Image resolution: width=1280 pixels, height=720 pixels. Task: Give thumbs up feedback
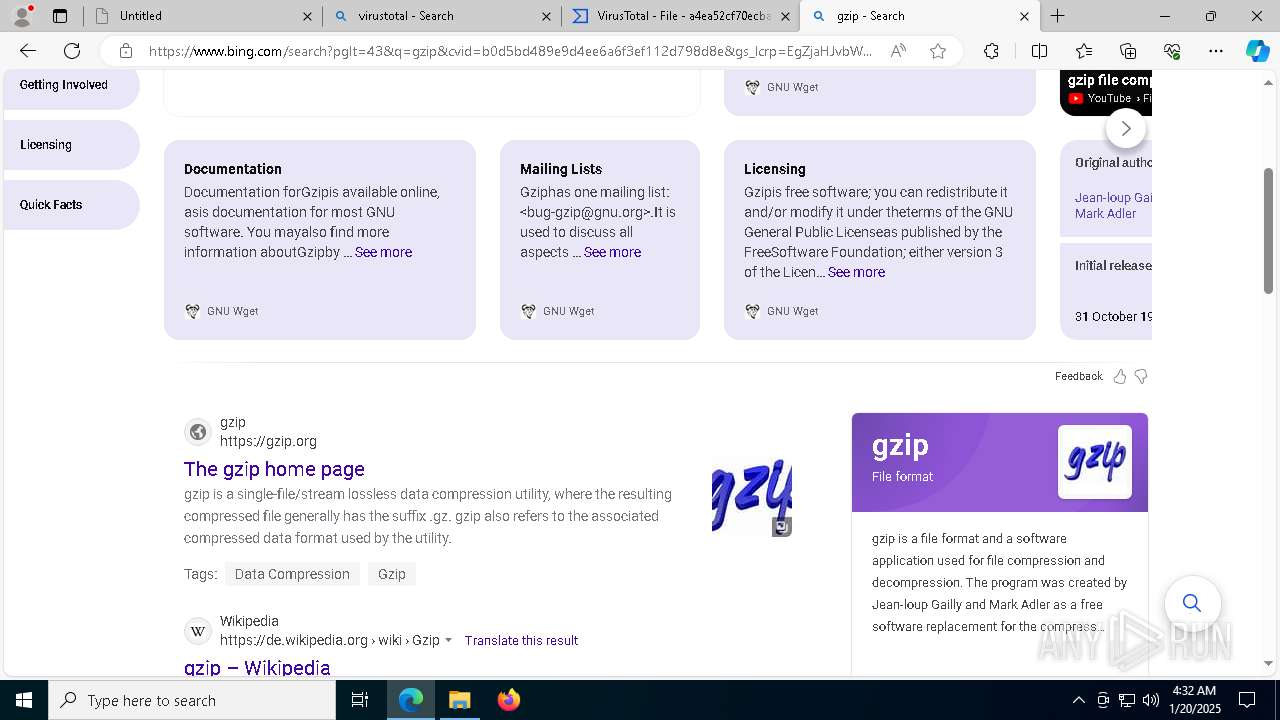(x=1120, y=376)
